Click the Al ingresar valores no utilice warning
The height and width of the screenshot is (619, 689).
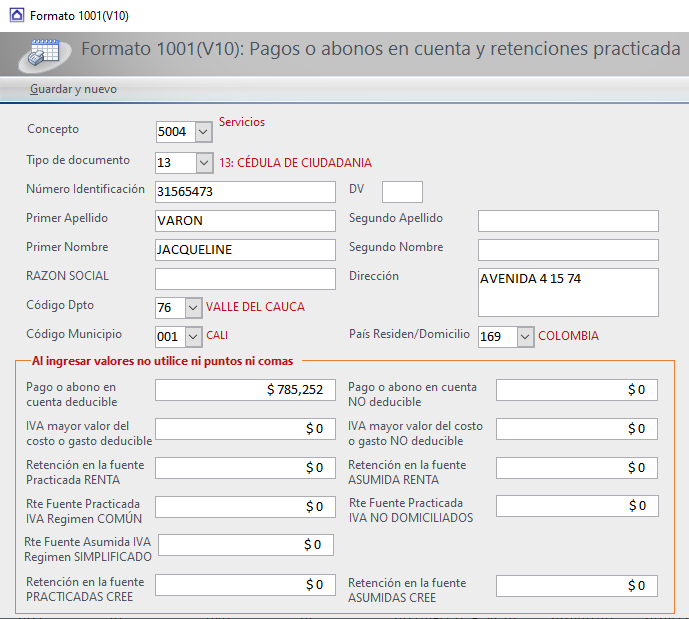(163, 361)
